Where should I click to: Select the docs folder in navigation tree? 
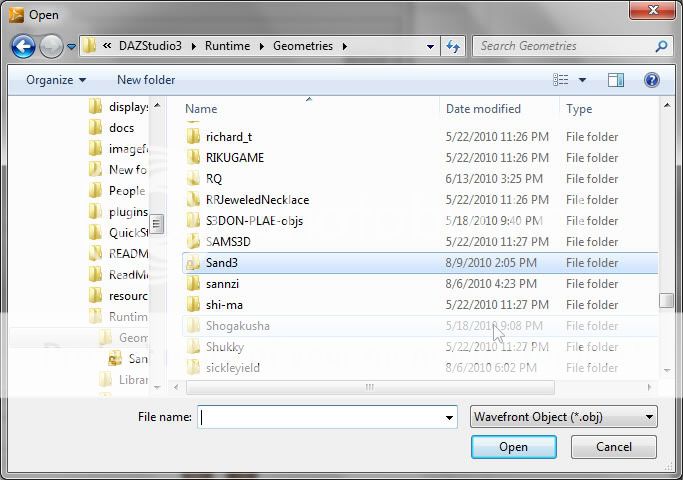click(121, 128)
